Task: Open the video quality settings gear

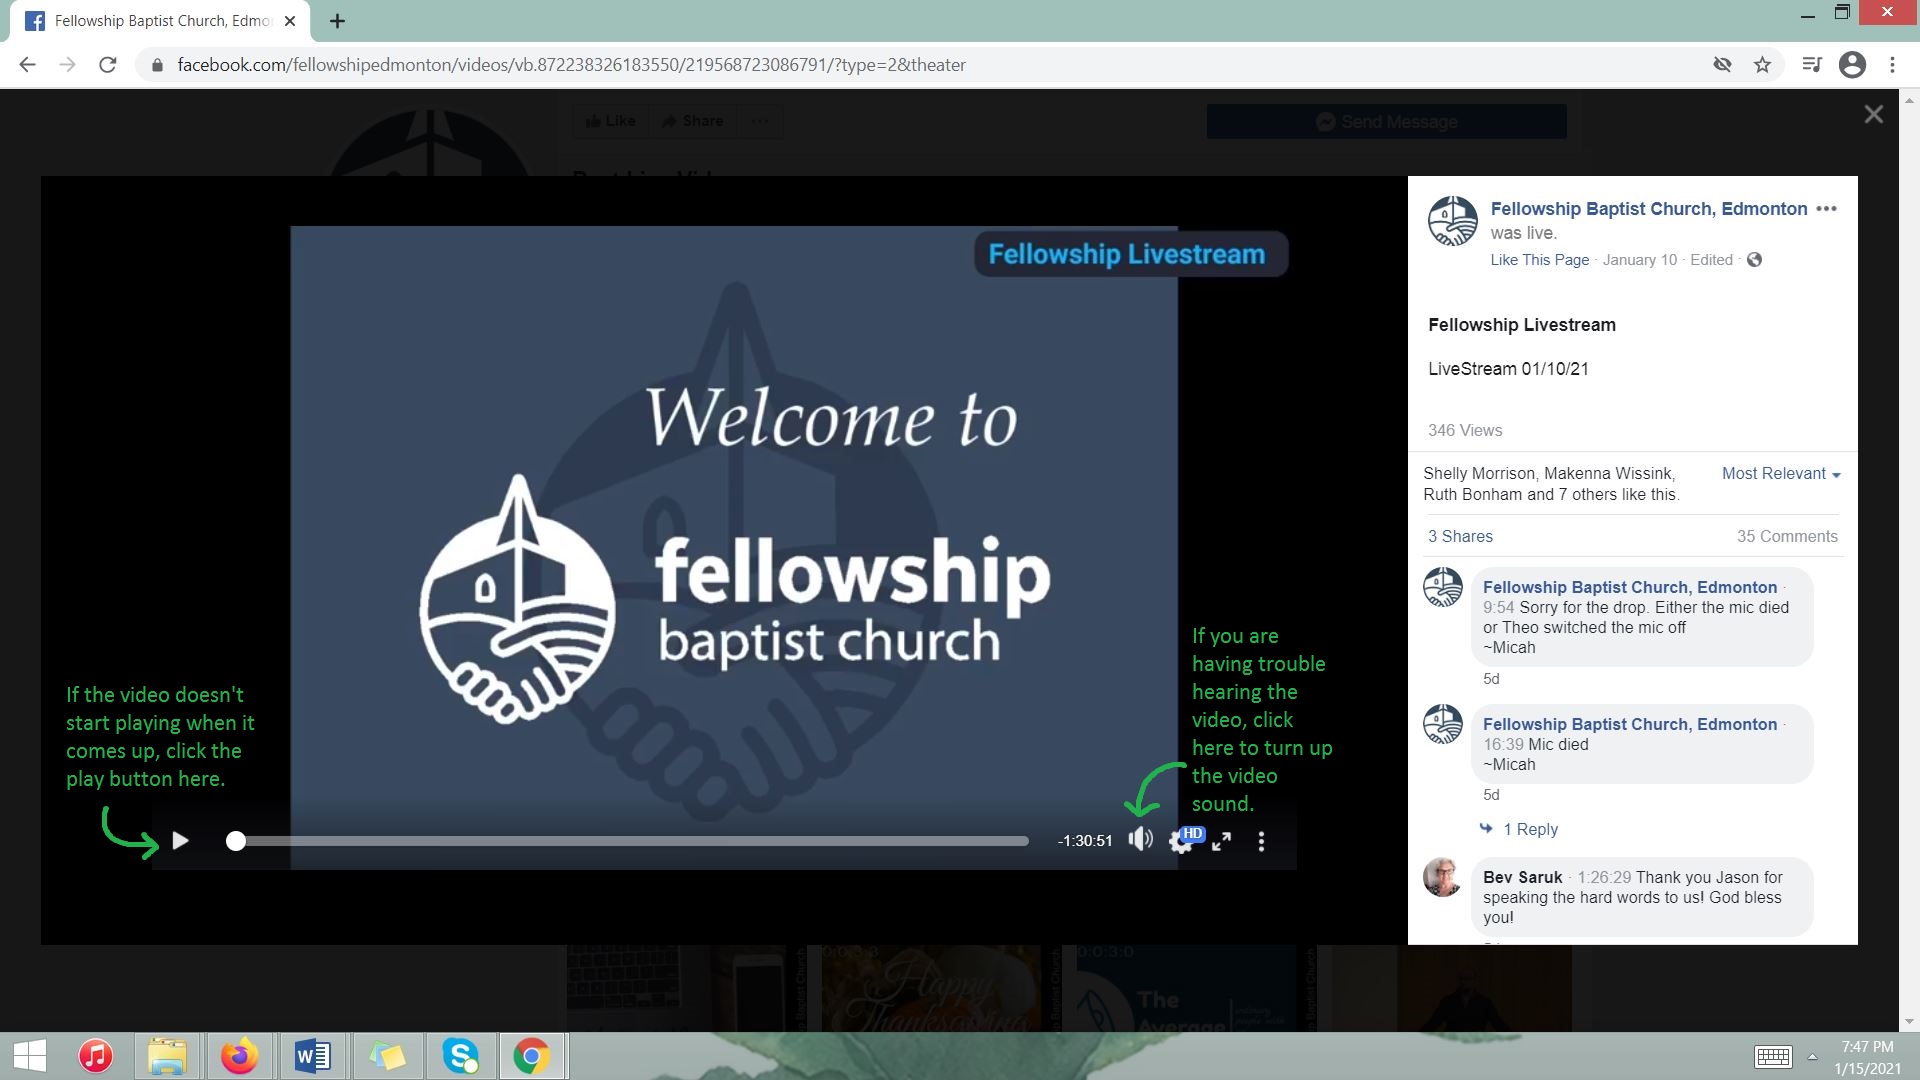Action: tap(1181, 842)
